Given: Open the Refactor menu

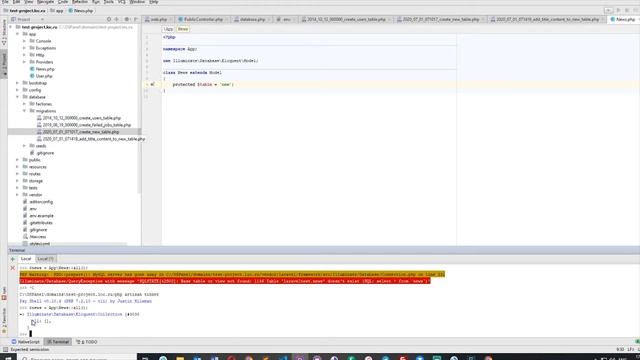Looking at the screenshot, I should (x=80, y=2).
